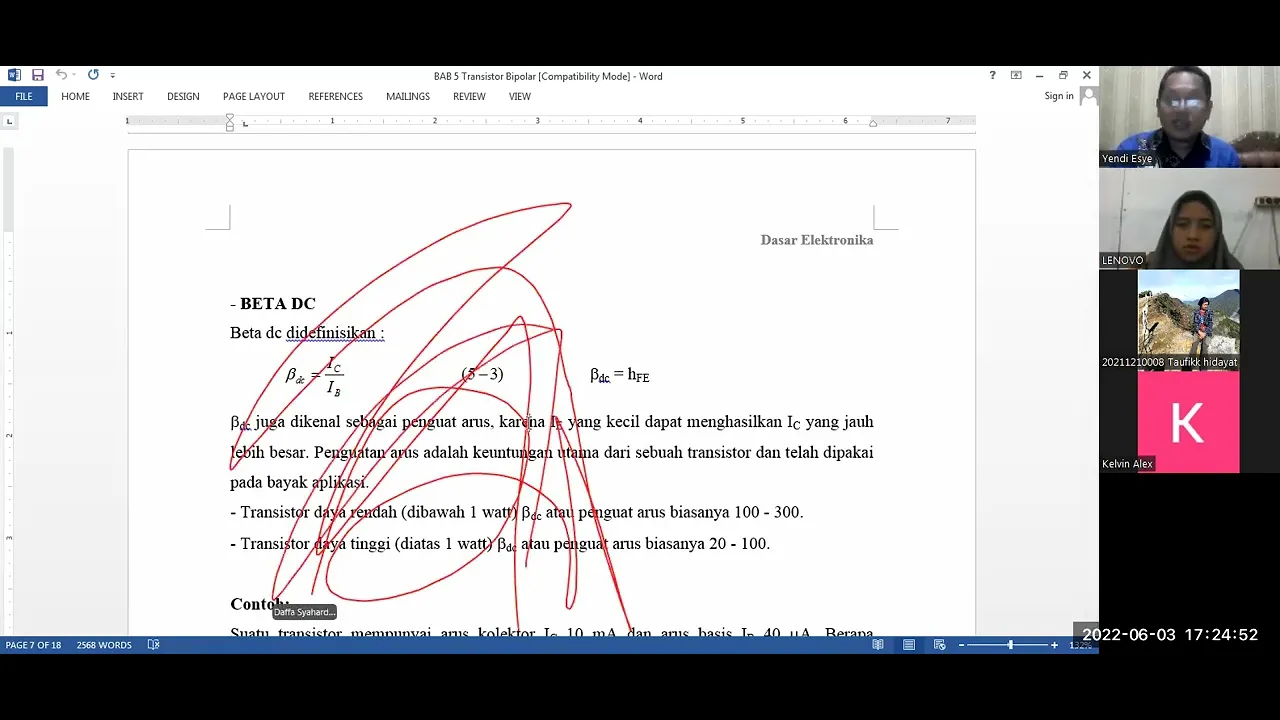Open the Undo history dropdown arrow

(x=75, y=75)
